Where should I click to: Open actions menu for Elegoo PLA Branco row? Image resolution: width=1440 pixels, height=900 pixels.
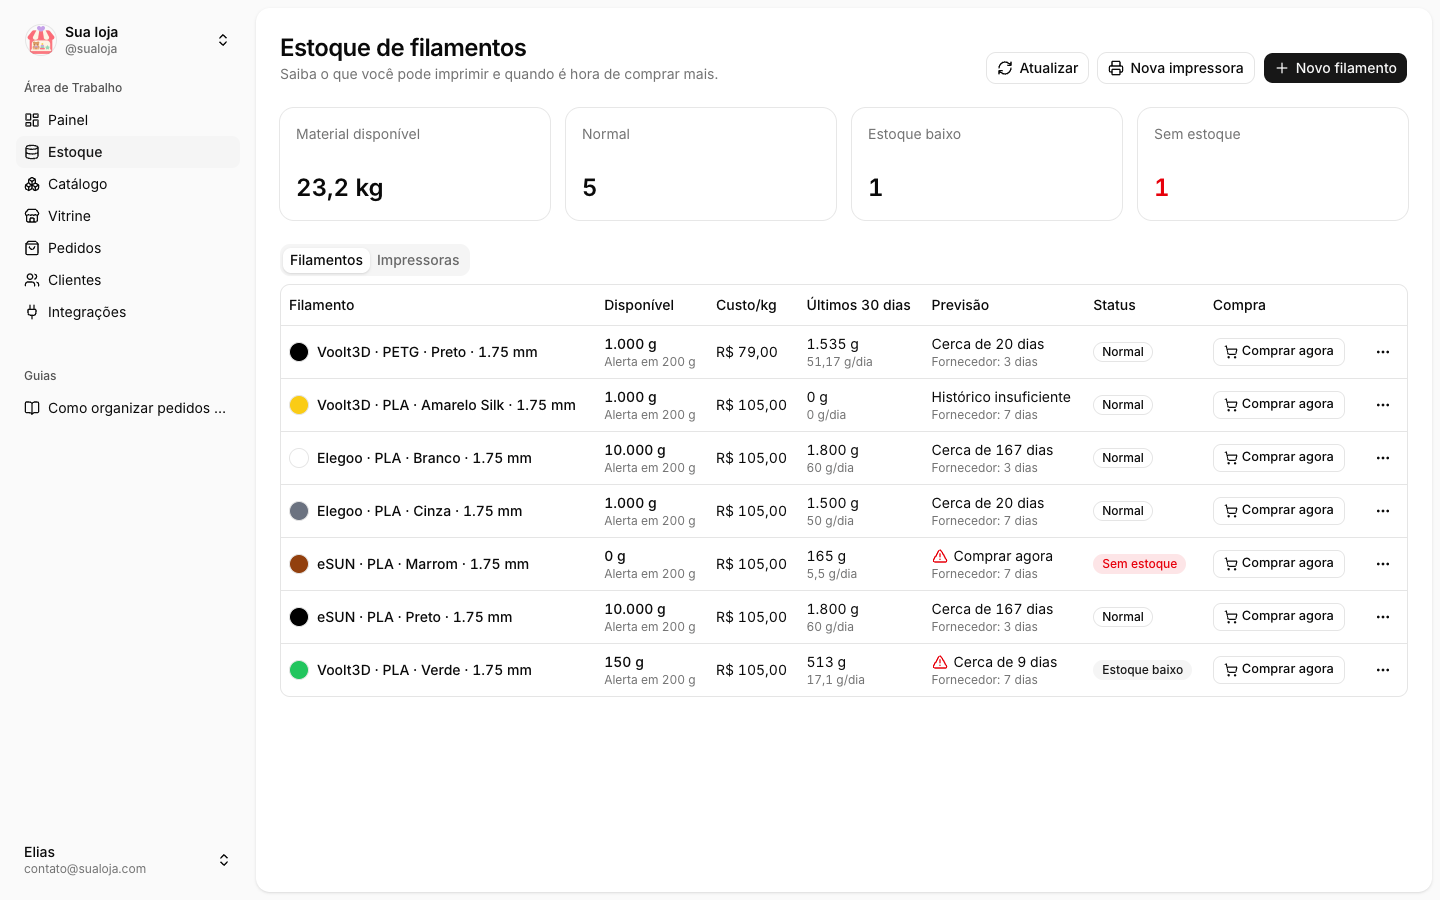coord(1383,458)
